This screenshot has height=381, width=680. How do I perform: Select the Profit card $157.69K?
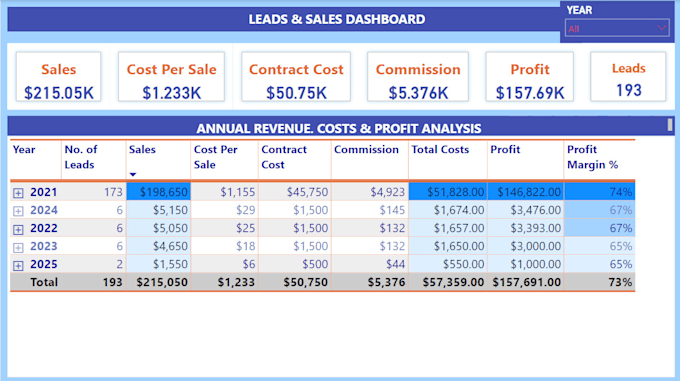[530, 77]
